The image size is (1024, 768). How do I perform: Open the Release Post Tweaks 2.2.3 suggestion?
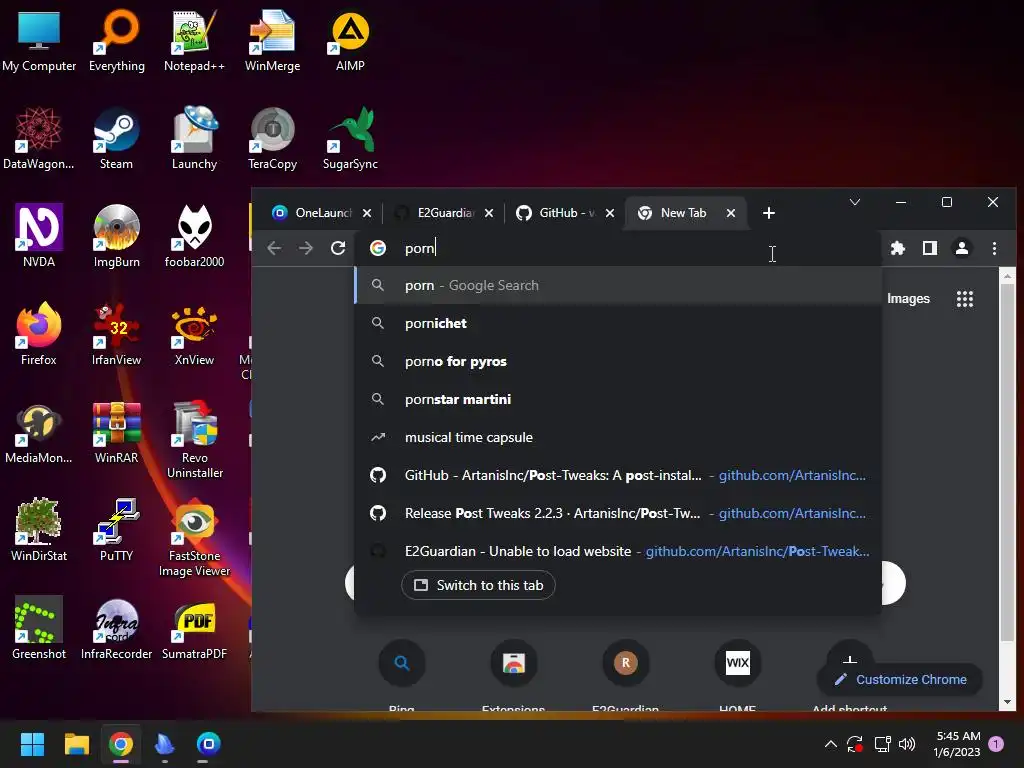click(x=617, y=513)
